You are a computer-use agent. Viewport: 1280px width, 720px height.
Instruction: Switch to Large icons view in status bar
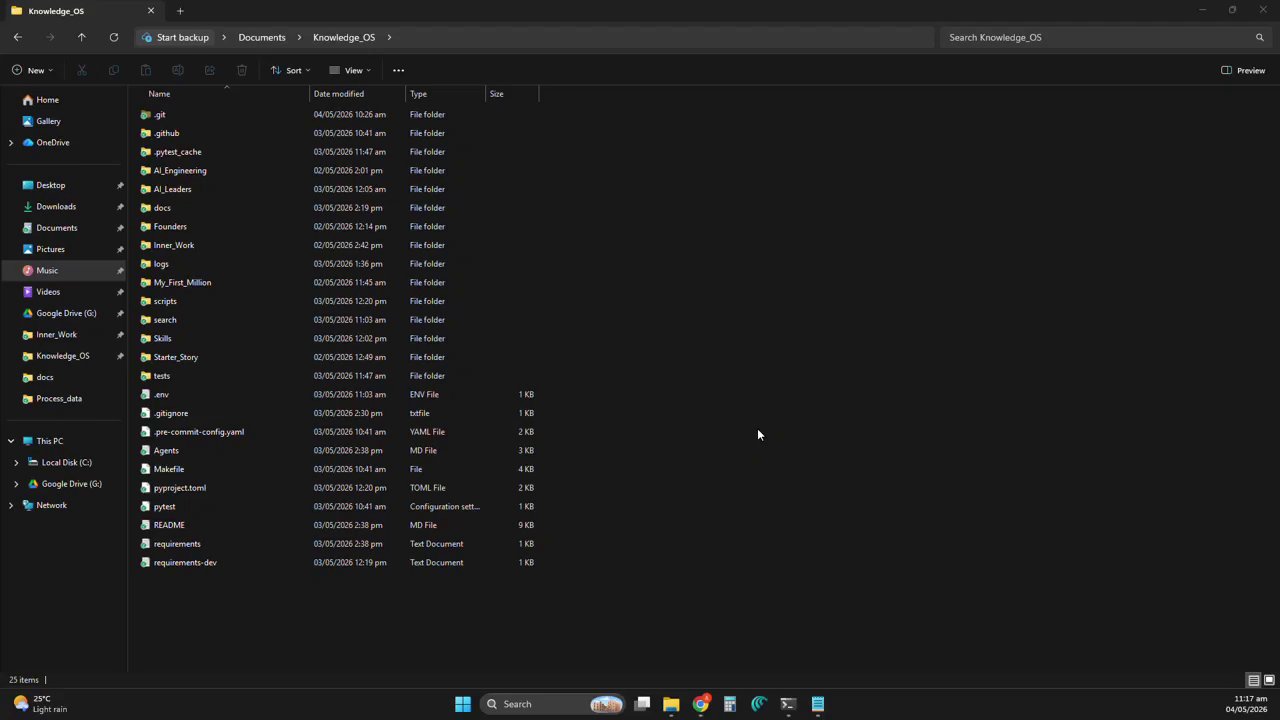pyautogui.click(x=1269, y=680)
